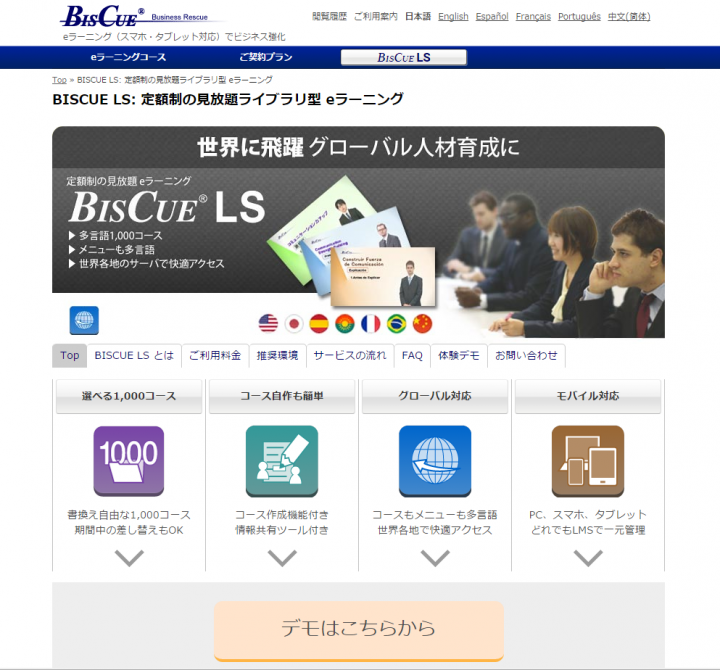
Task: Click the teal course authoring icon
Action: (282, 461)
